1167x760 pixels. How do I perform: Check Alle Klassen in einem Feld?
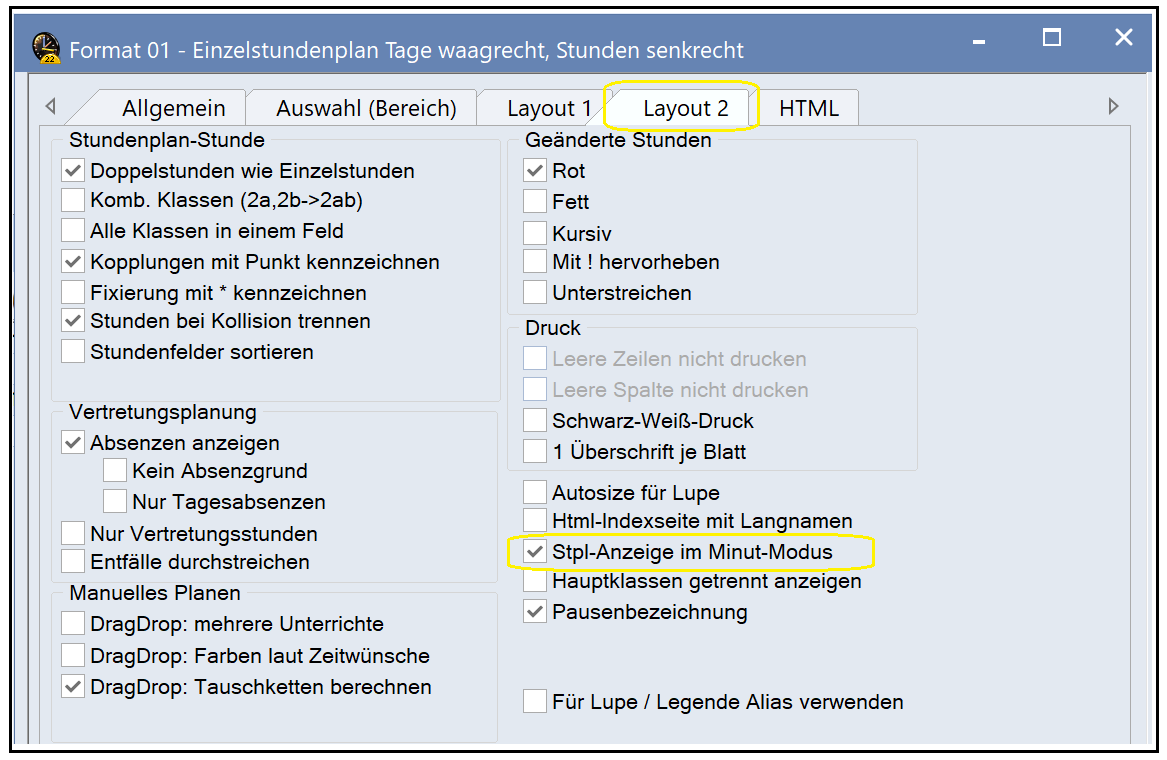coord(73,231)
